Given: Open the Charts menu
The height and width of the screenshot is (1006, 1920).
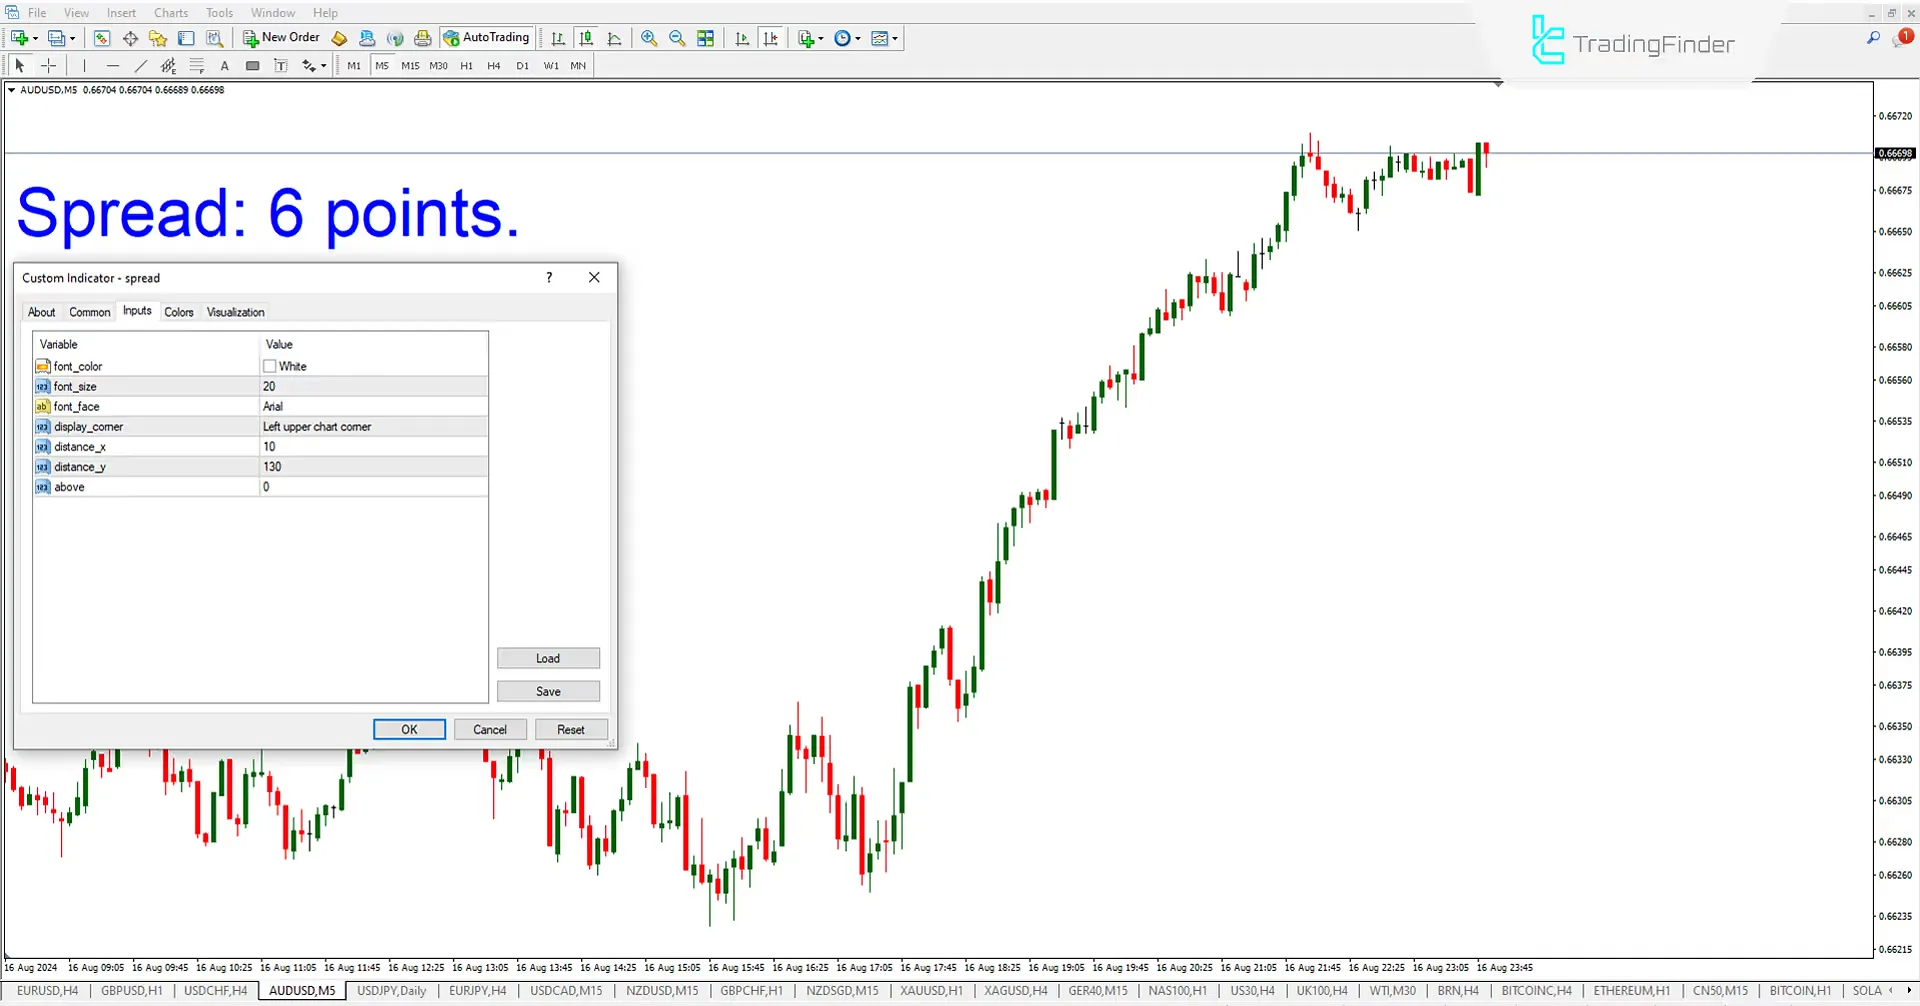Looking at the screenshot, I should pyautogui.click(x=170, y=12).
